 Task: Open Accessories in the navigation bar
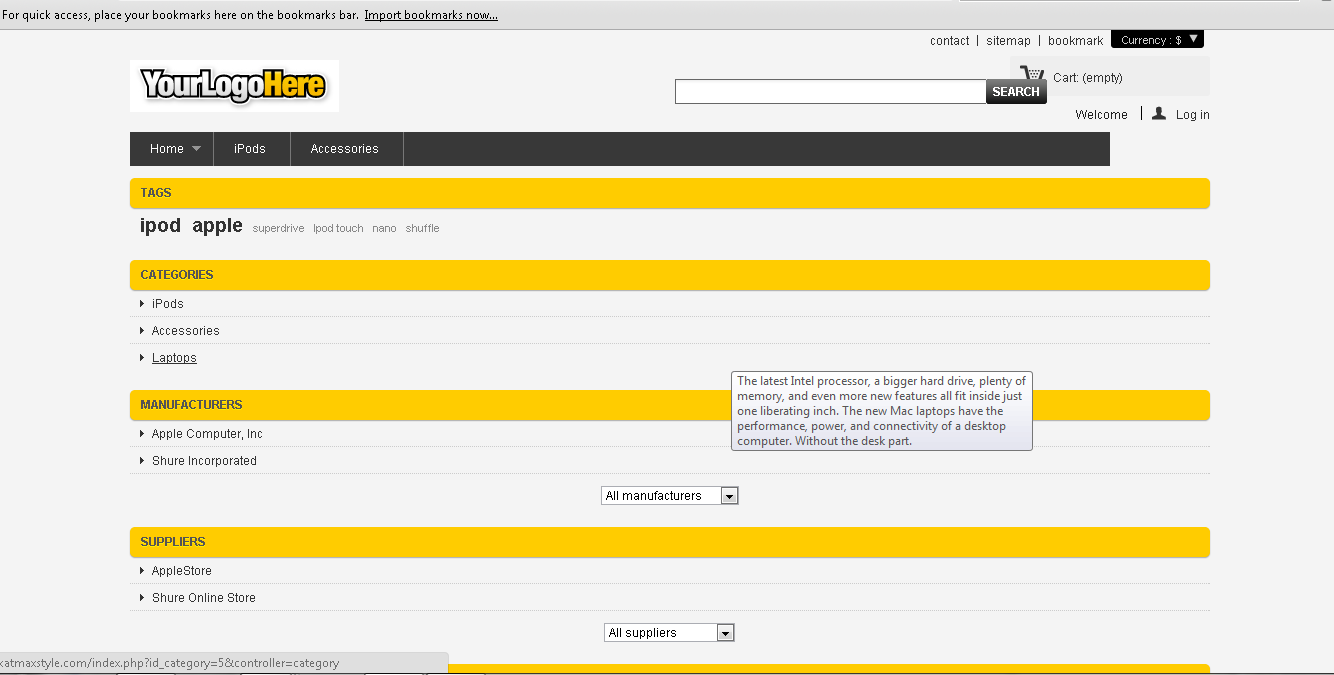345,149
